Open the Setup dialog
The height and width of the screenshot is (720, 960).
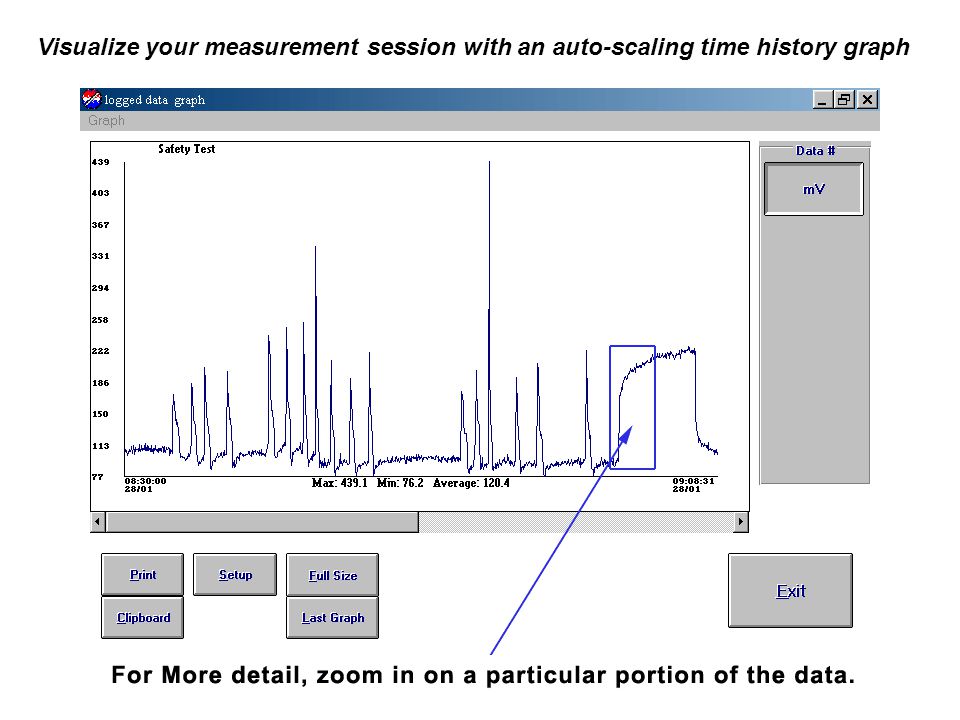click(x=235, y=574)
